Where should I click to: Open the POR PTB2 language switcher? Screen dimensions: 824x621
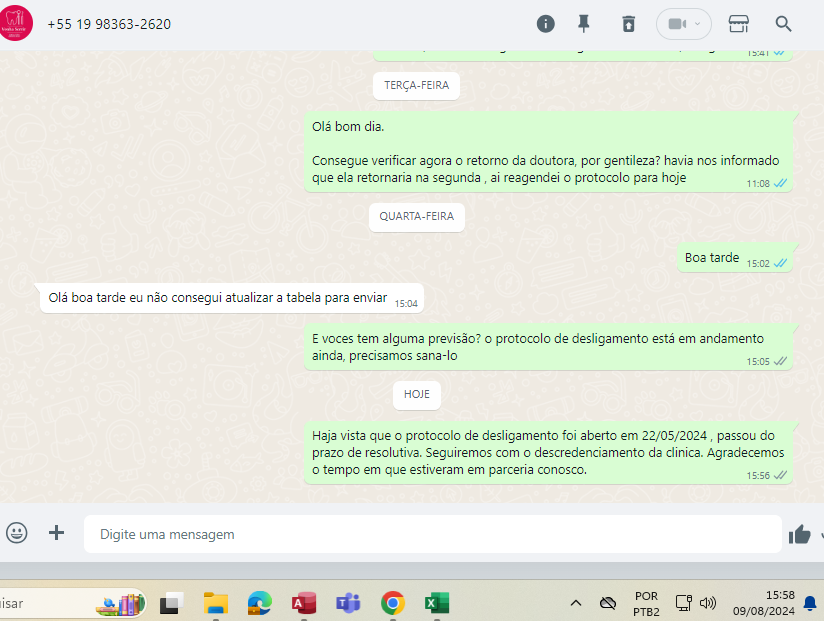pyautogui.click(x=646, y=603)
